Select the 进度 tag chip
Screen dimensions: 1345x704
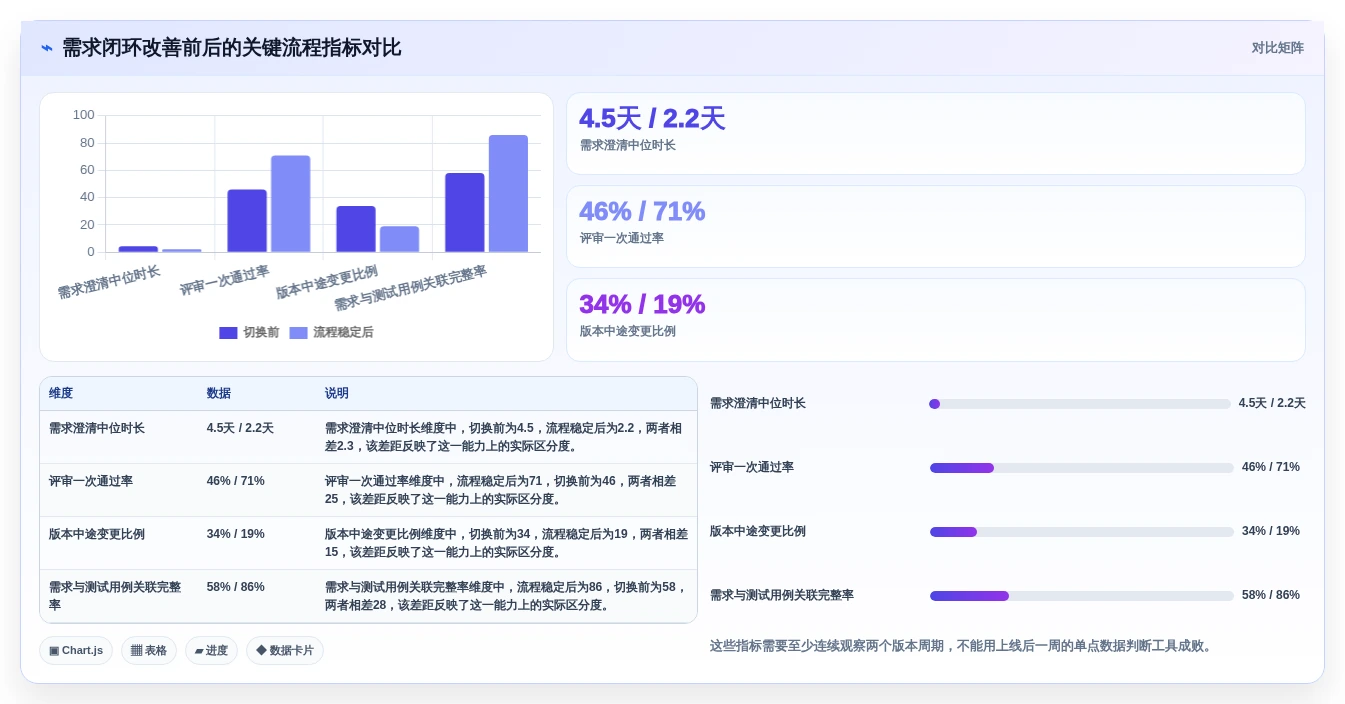pos(211,651)
